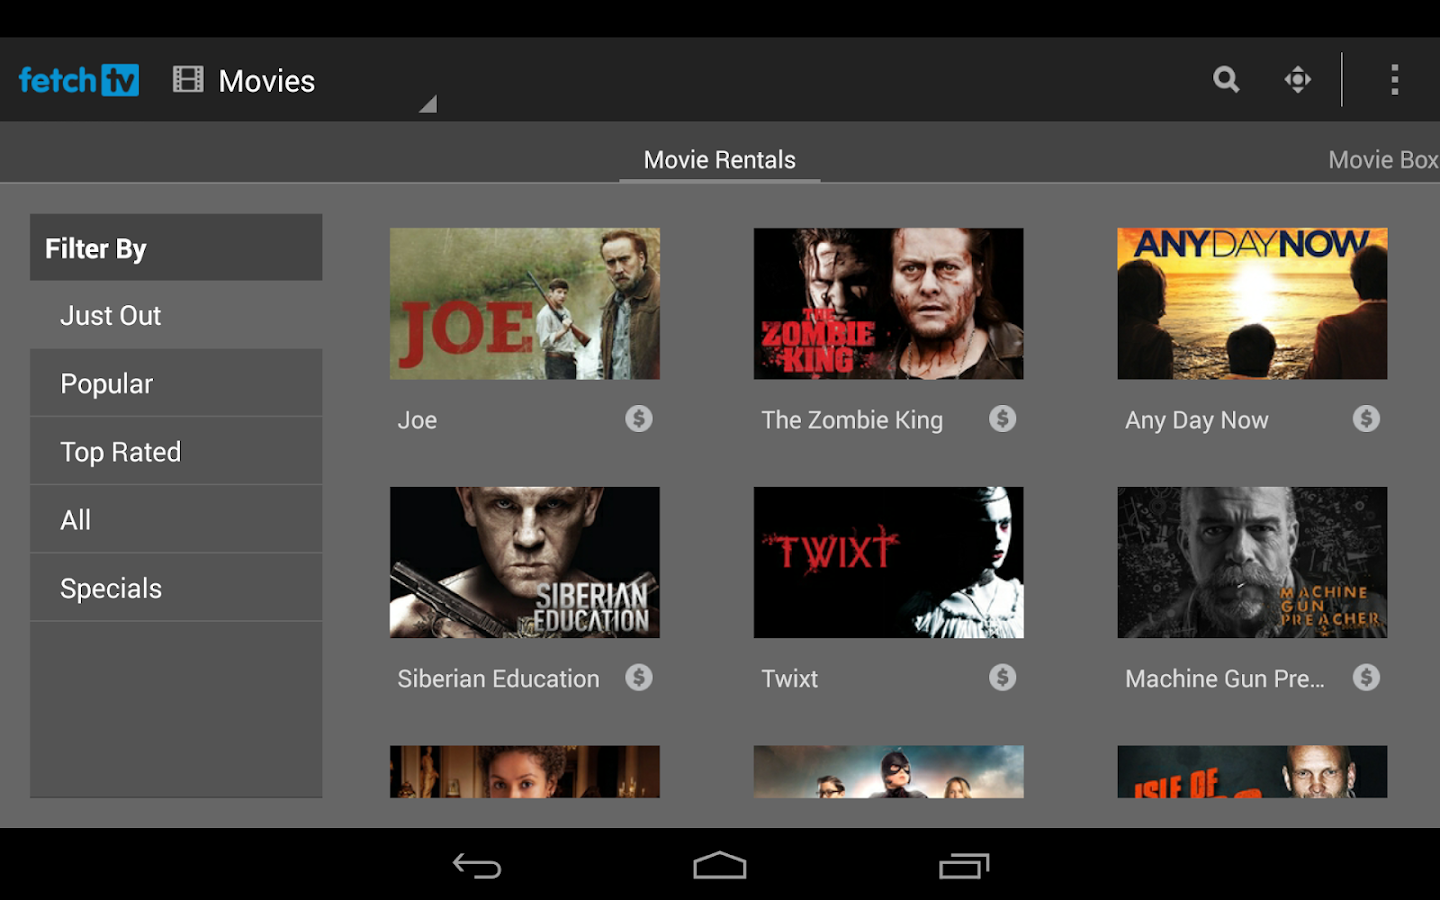1440x900 pixels.
Task: Select the Movie Rentals tab
Action: pos(720,159)
